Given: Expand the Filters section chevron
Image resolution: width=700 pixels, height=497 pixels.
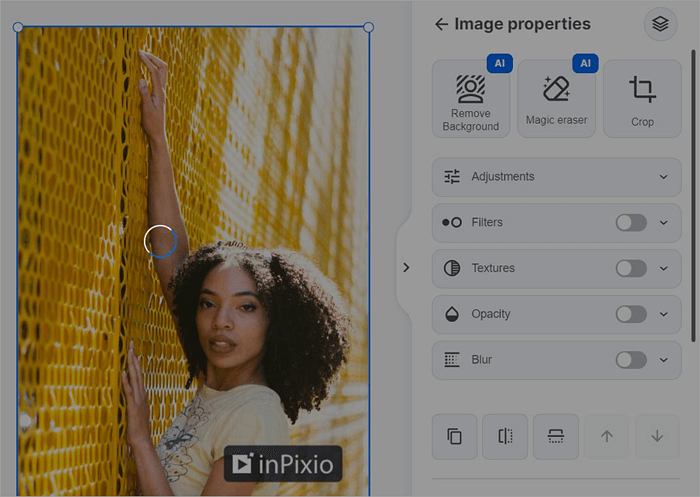Looking at the screenshot, I should (x=664, y=222).
